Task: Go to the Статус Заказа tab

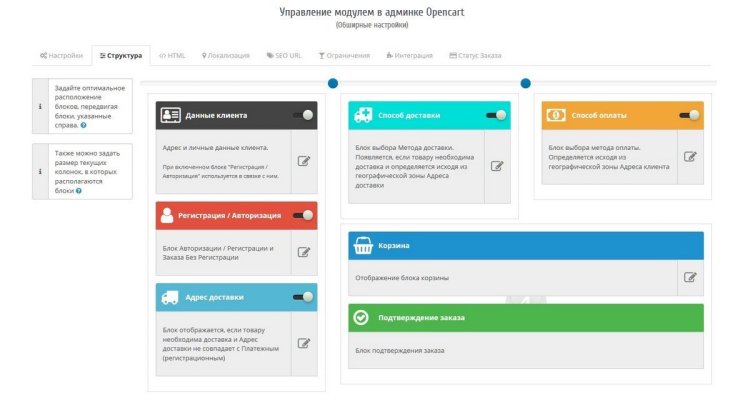Action: tap(476, 56)
